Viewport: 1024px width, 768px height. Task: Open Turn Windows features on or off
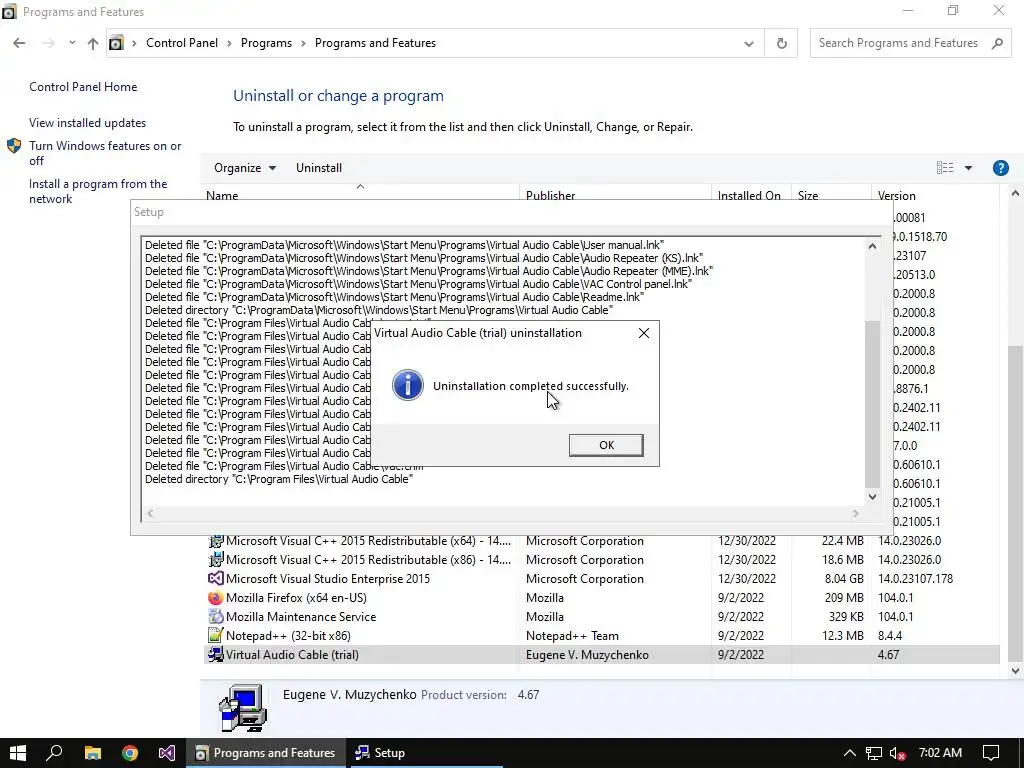pyautogui.click(x=104, y=153)
